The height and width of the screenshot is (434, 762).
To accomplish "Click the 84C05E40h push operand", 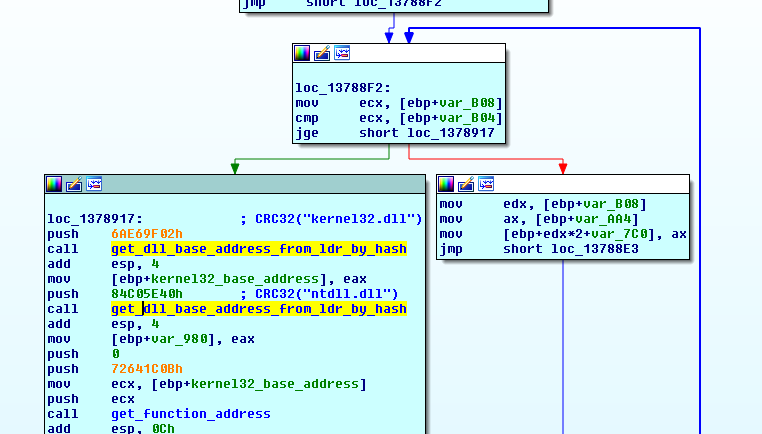I will click(146, 294).
